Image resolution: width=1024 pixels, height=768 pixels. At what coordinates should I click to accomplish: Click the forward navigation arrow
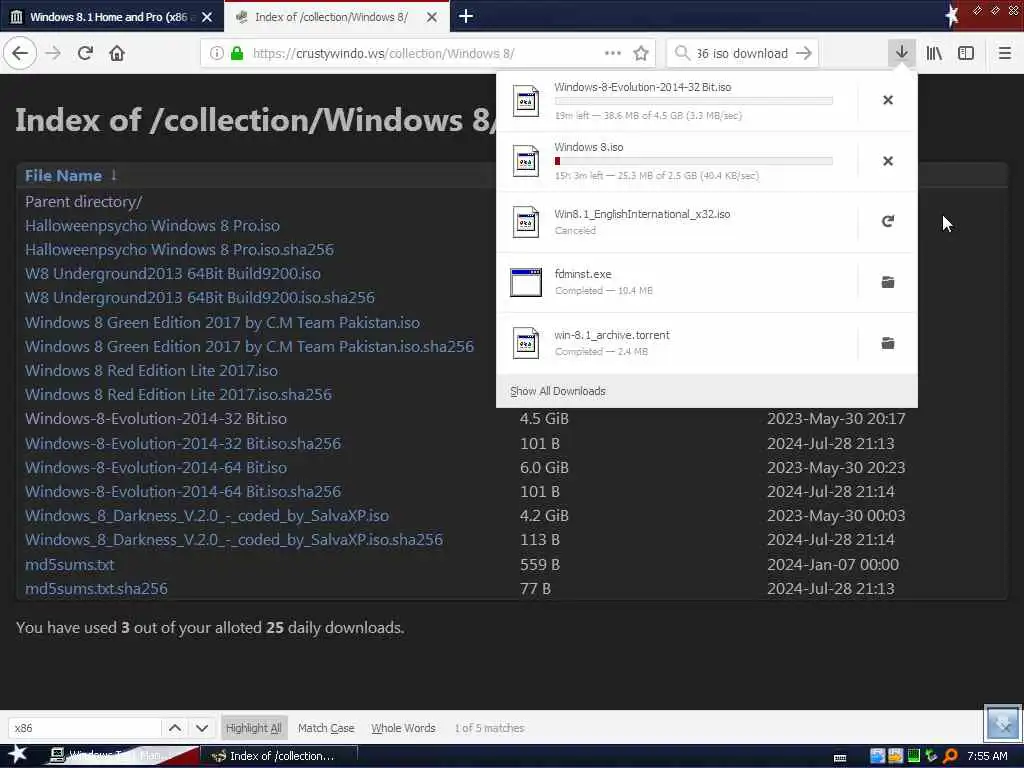(53, 53)
